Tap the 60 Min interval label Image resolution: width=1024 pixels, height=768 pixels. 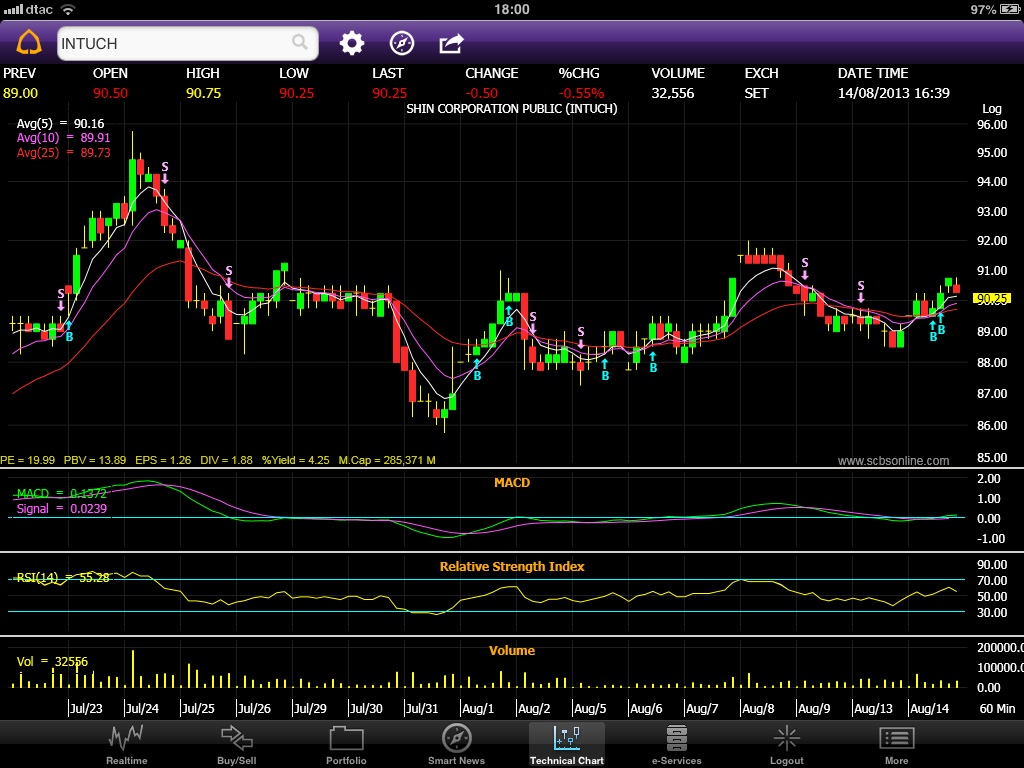(x=996, y=709)
